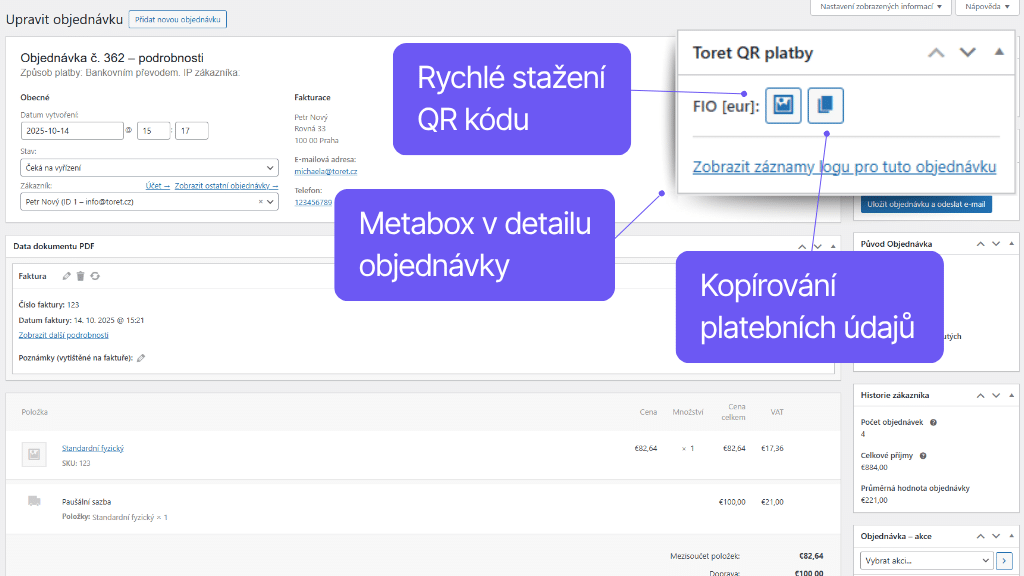Copy FIO payment details
This screenshot has height=576, width=1024.
click(825, 106)
